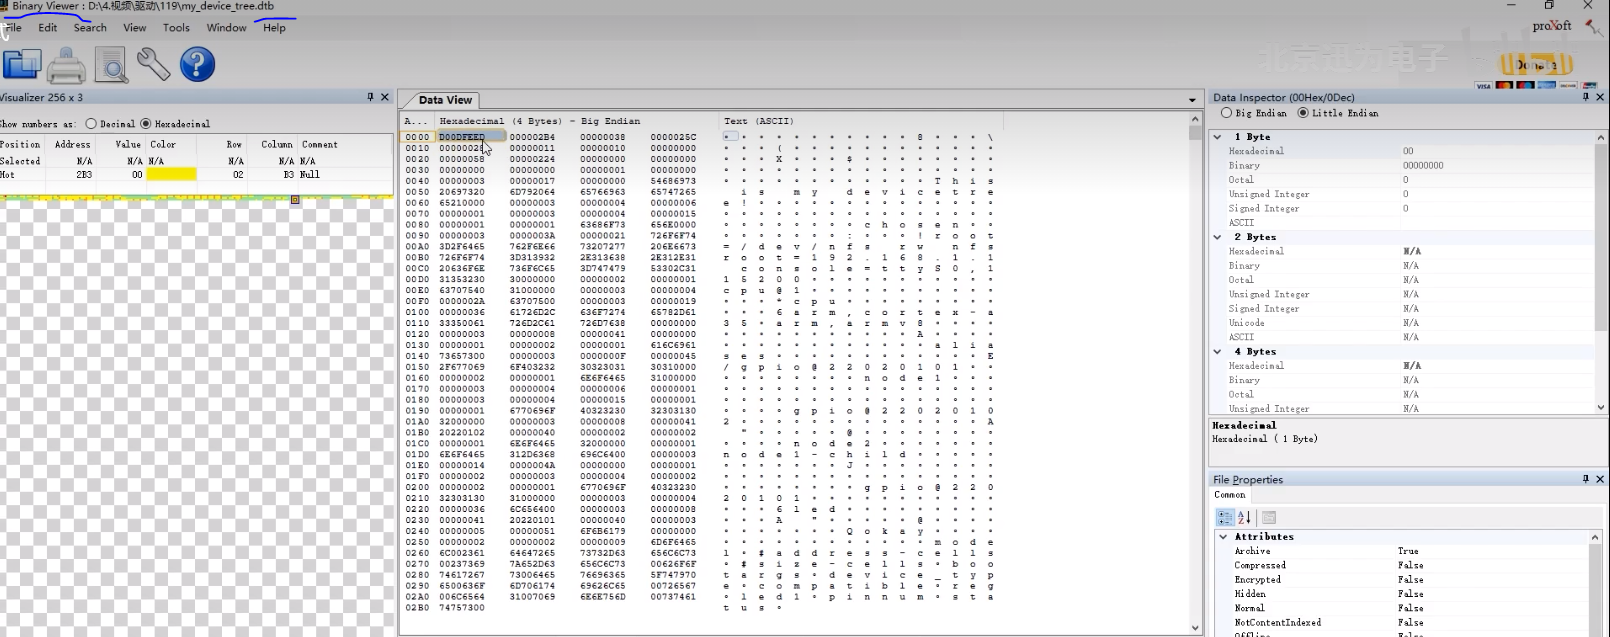Open print preview via the magnifier page icon
Screen dimensions: 1610x637
tap(111, 65)
